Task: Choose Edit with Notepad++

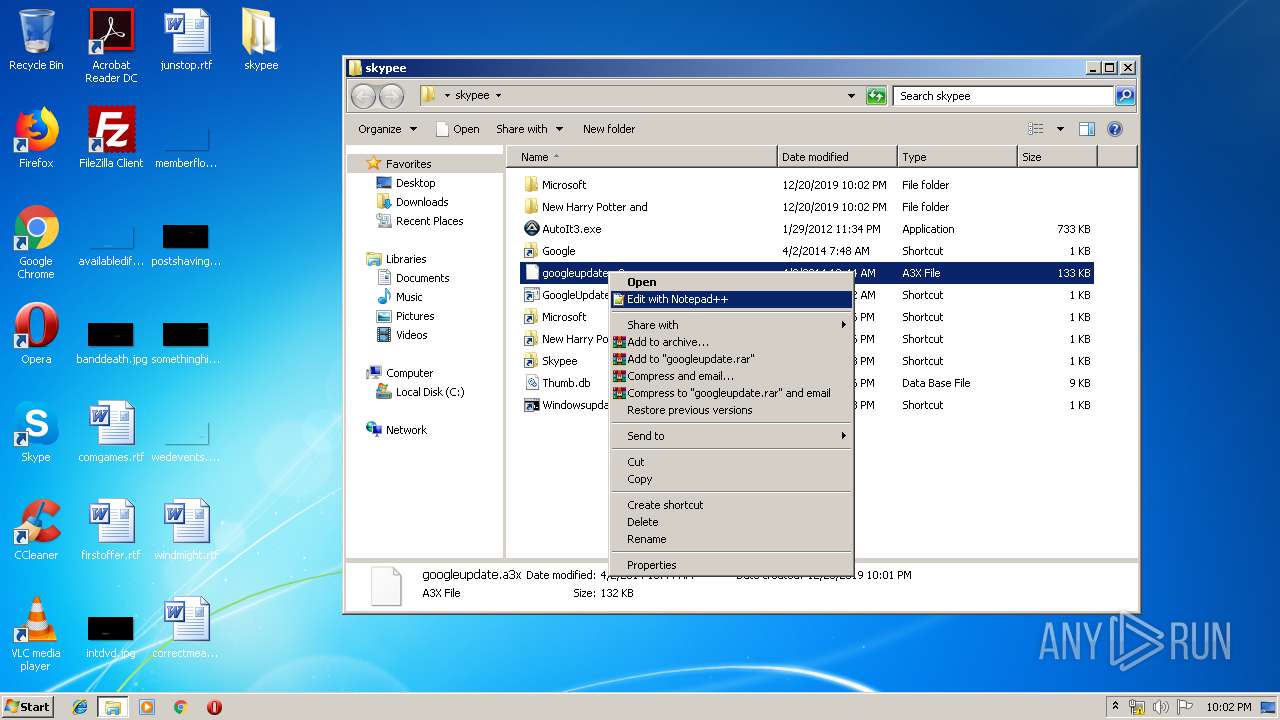Action: (x=731, y=299)
